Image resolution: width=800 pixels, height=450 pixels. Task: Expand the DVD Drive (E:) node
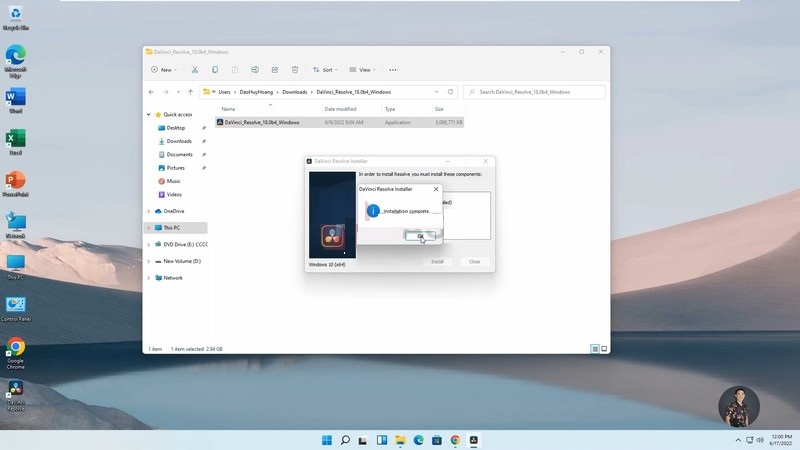coord(148,244)
